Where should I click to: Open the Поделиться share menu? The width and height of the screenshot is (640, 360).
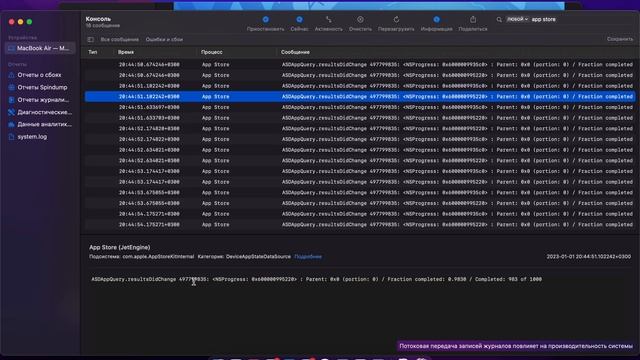(473, 24)
